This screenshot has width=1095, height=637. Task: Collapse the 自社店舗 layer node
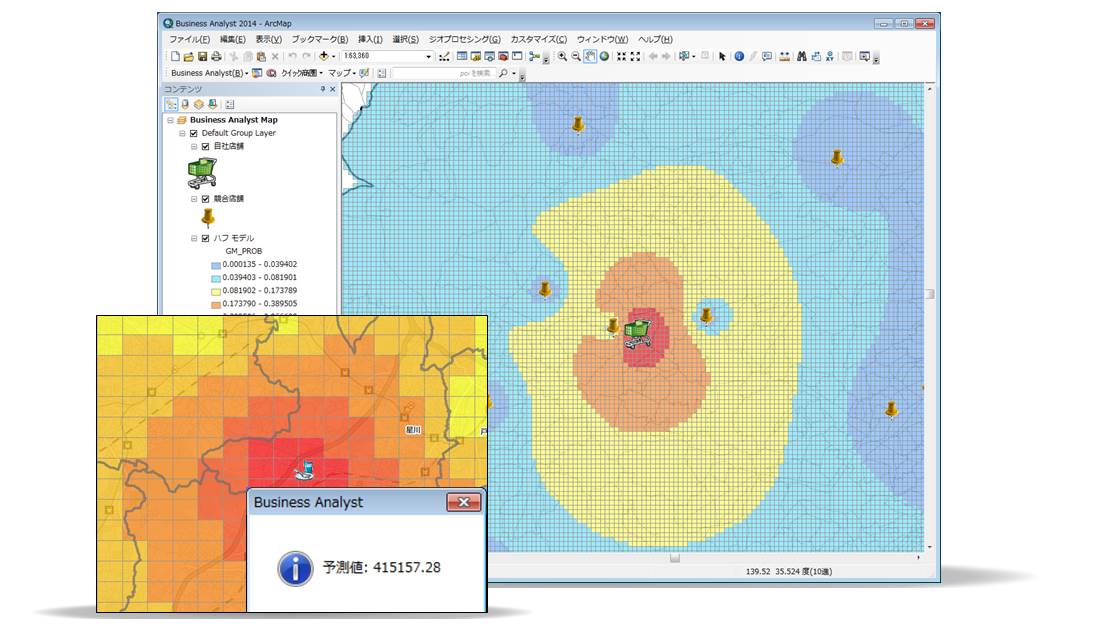[194, 147]
